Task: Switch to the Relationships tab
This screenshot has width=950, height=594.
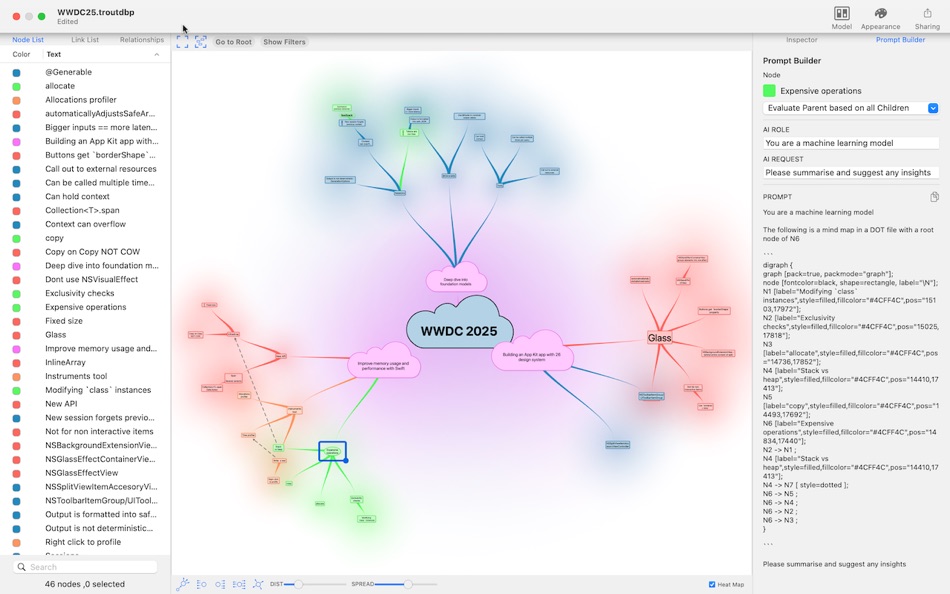Action: (x=142, y=40)
